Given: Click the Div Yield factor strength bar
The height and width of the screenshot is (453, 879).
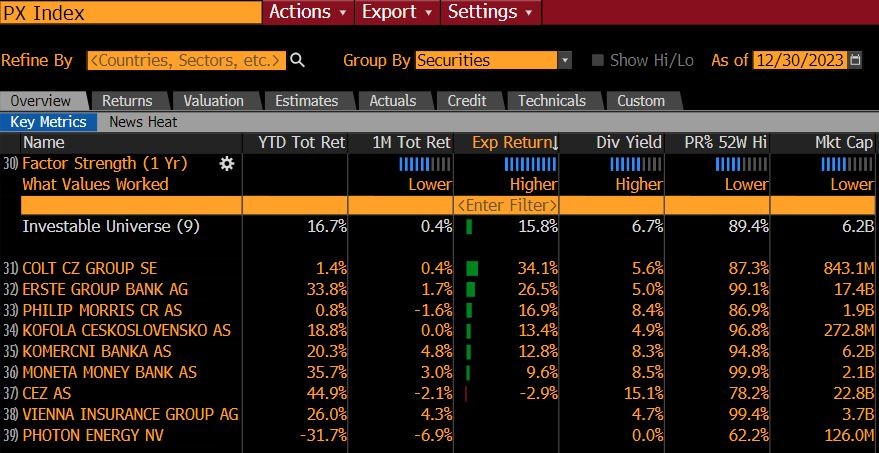Looking at the screenshot, I should (636, 164).
